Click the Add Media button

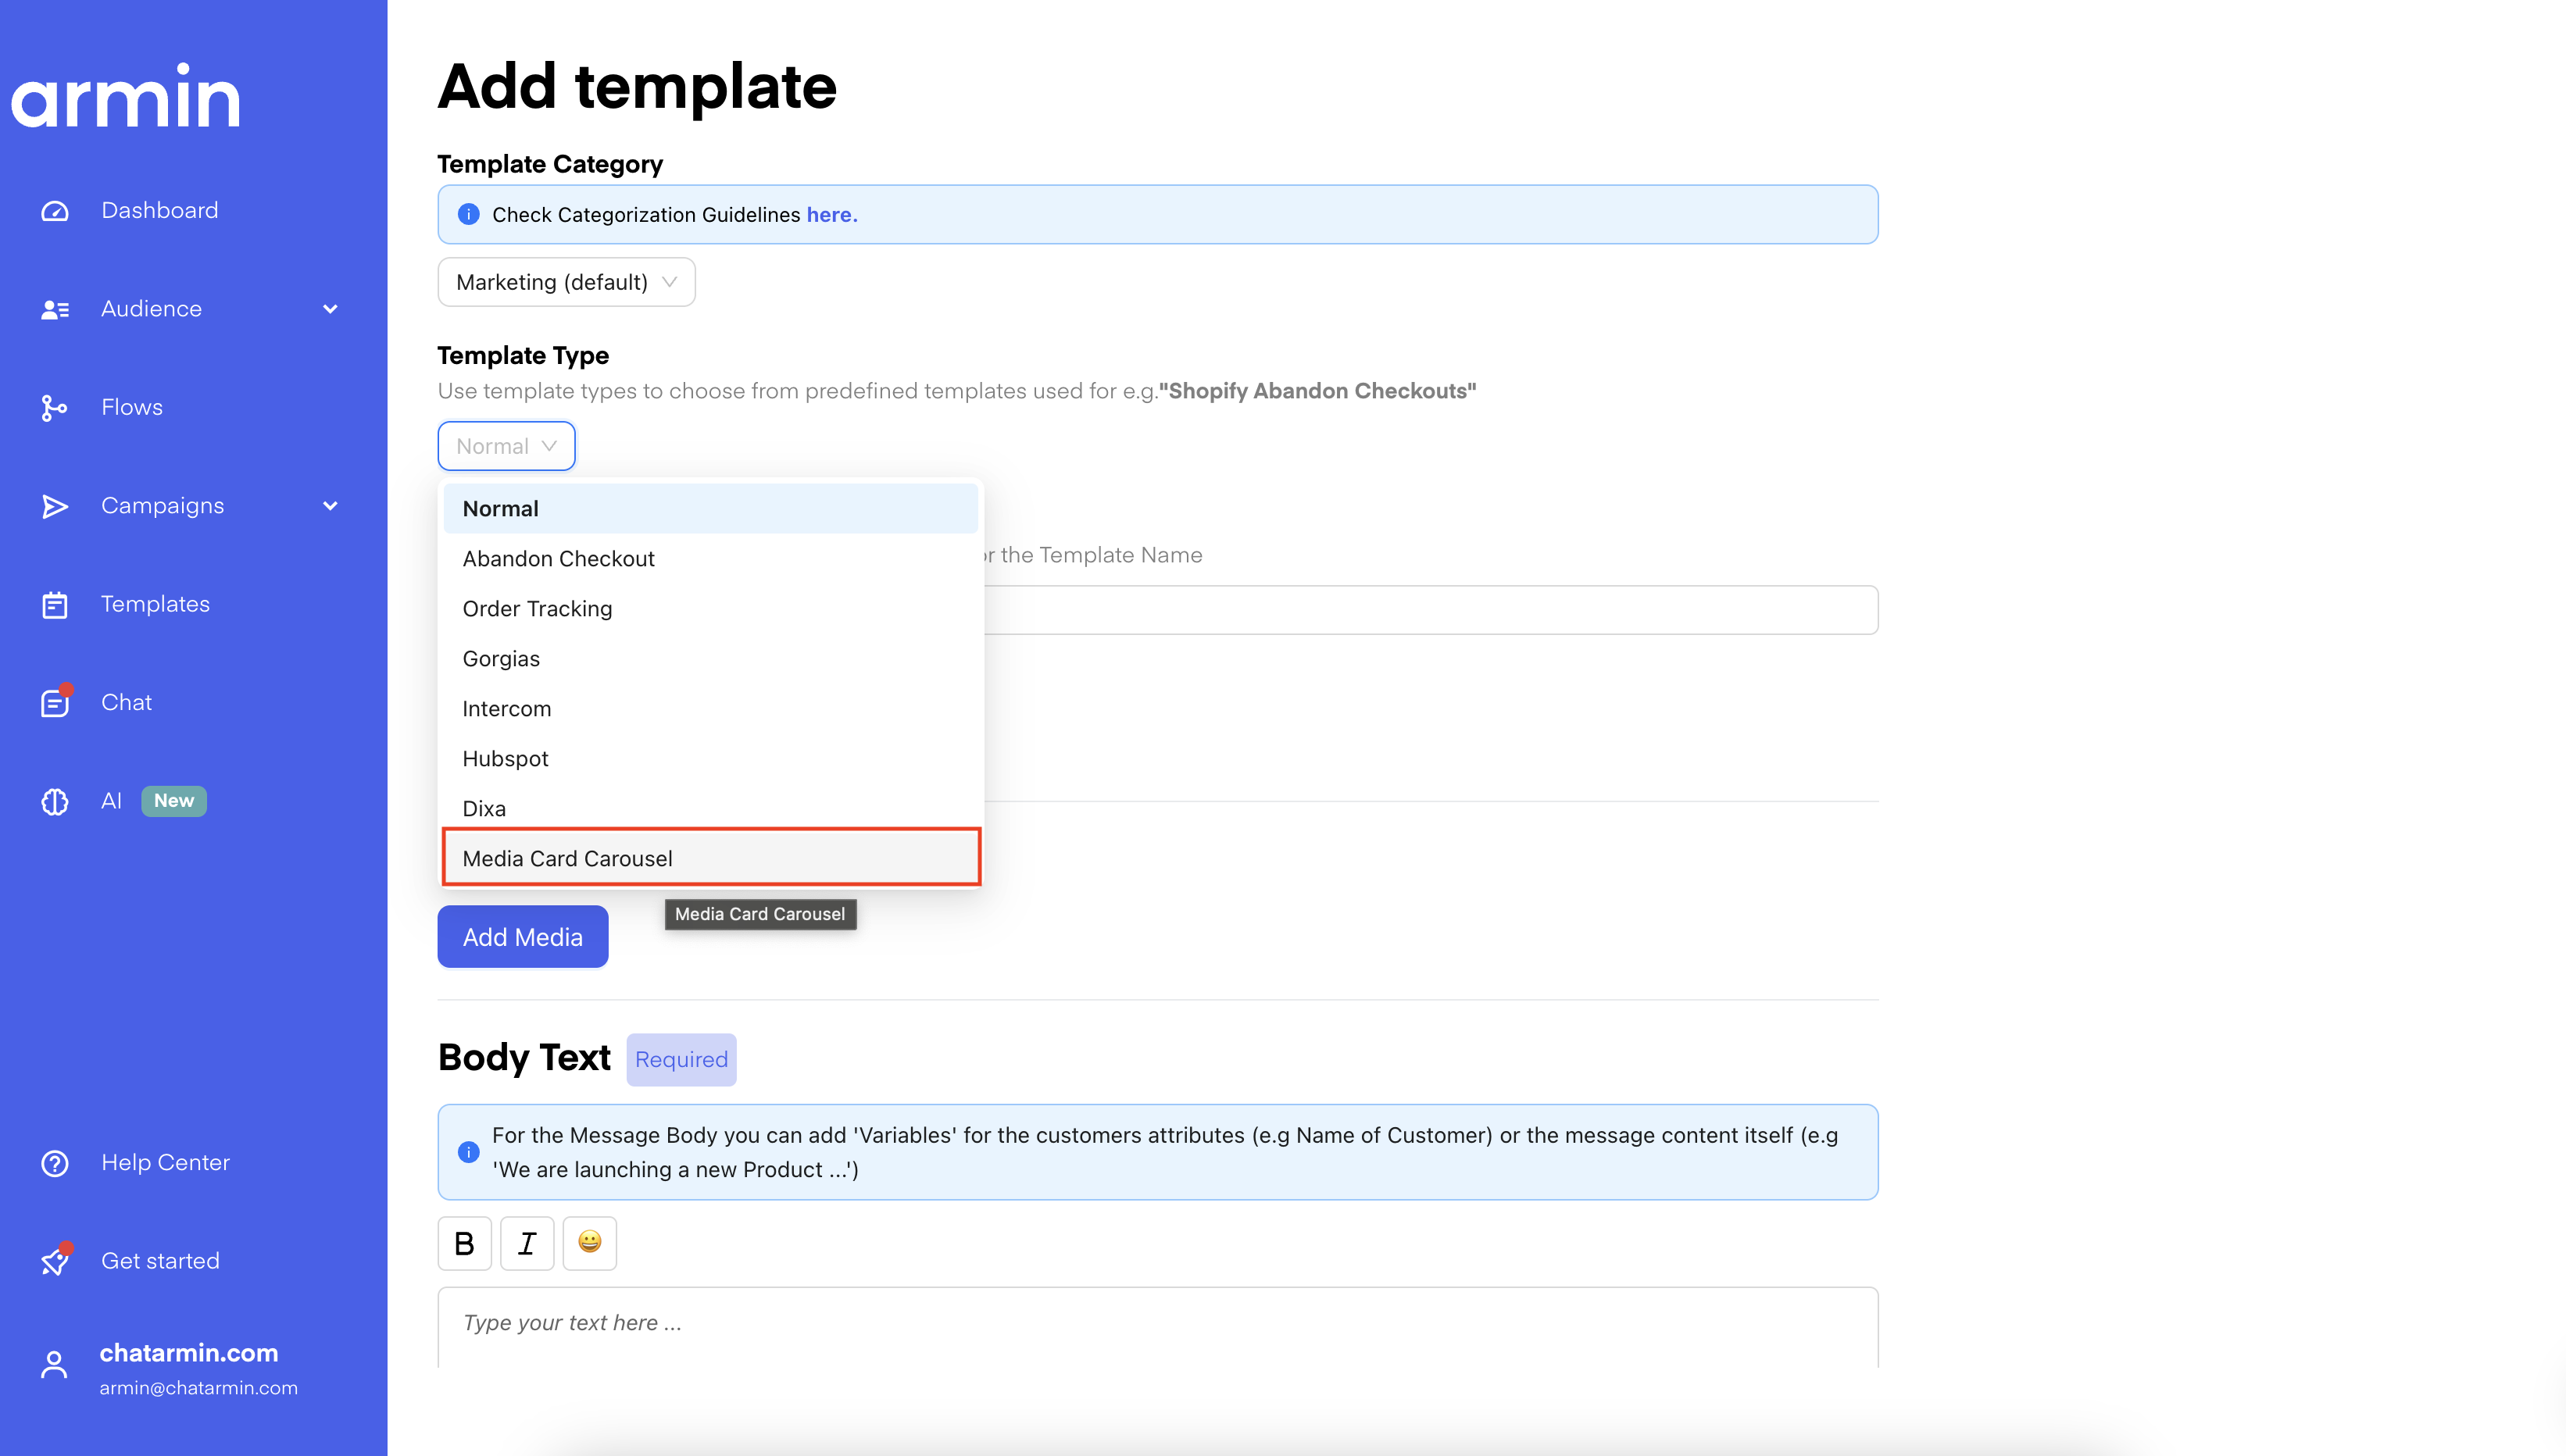(522, 937)
